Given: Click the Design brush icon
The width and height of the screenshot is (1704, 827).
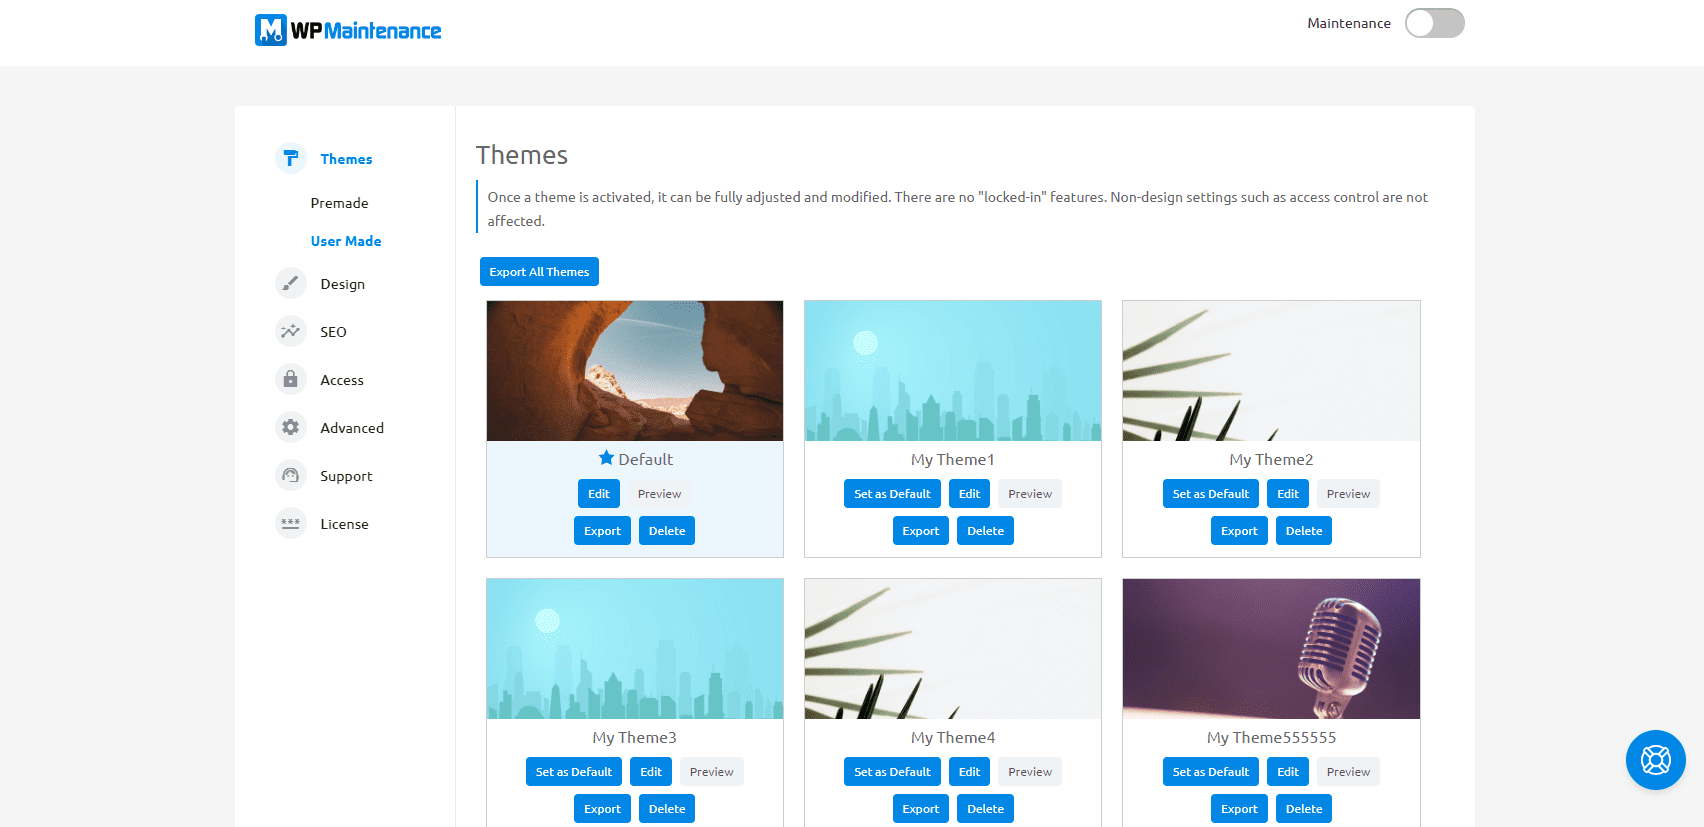Looking at the screenshot, I should tap(291, 283).
